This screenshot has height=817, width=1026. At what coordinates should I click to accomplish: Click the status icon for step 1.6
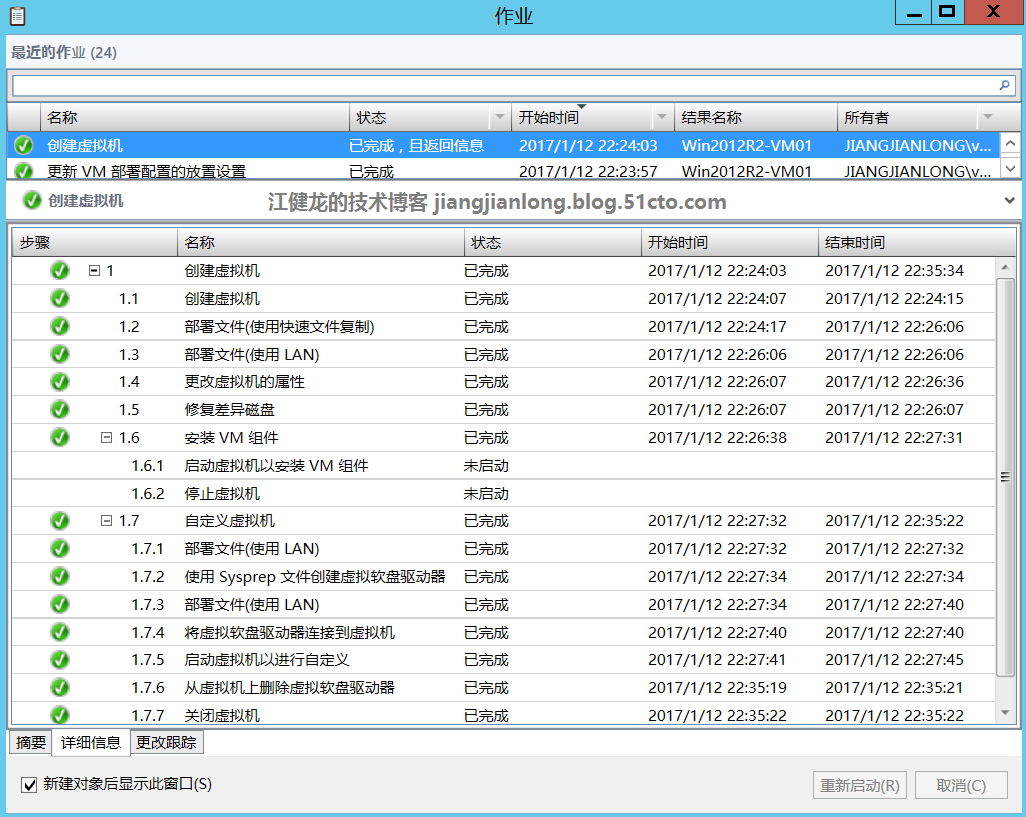coord(60,437)
